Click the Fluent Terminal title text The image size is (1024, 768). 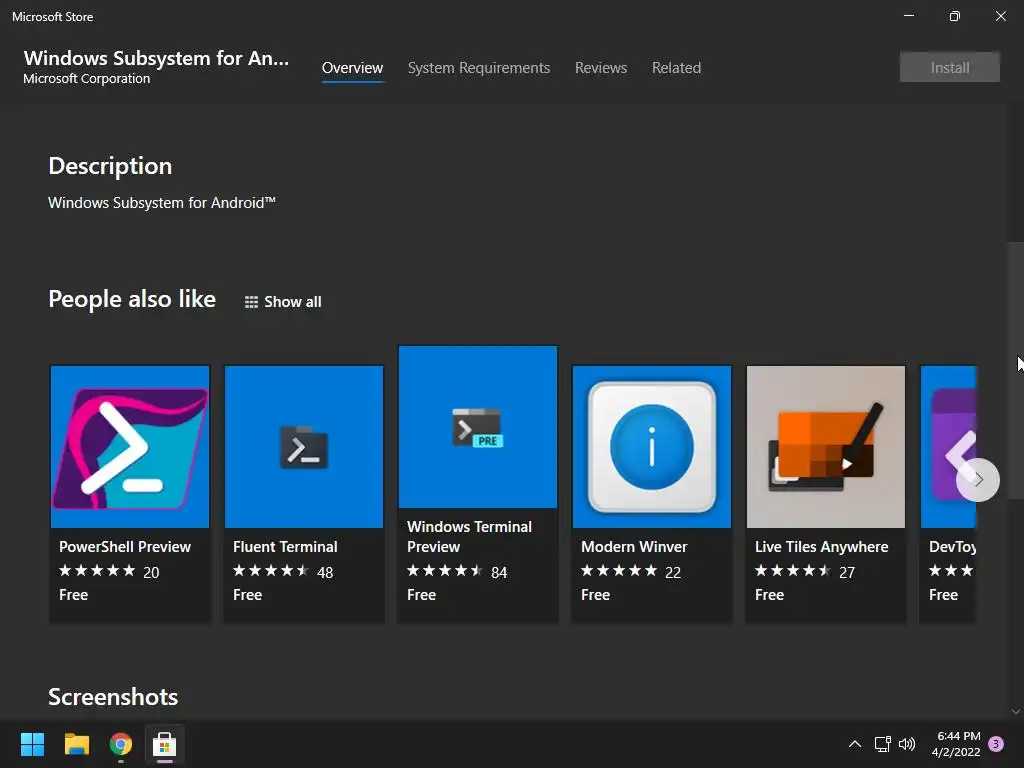285,547
